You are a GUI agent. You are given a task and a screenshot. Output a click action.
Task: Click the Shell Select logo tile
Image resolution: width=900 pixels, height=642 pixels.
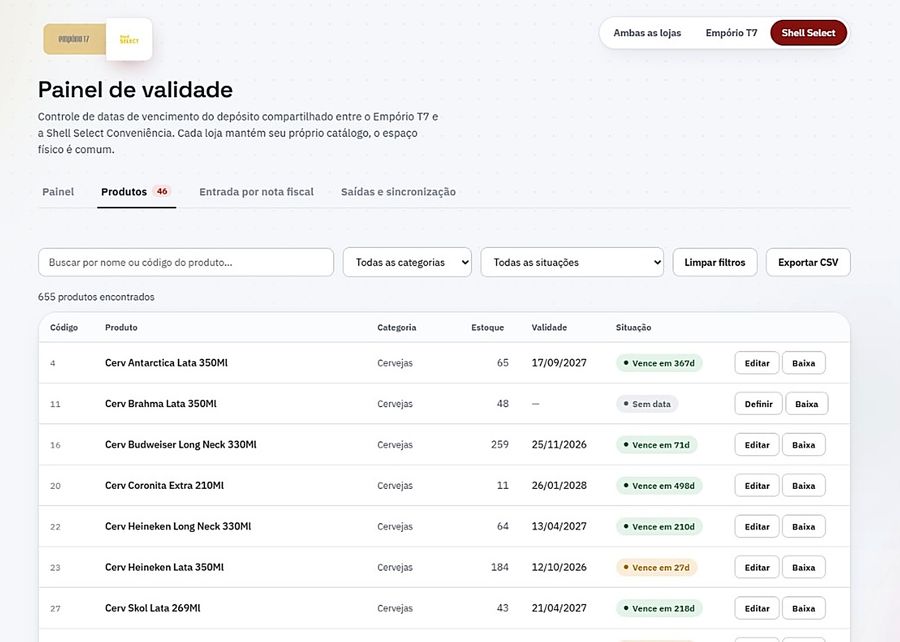pyautogui.click(x=129, y=39)
